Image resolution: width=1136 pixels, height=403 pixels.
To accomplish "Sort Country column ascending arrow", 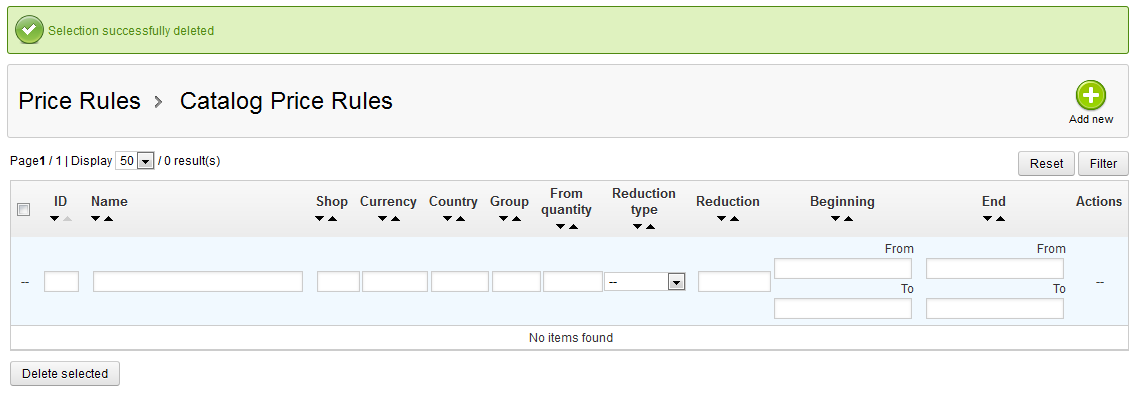I will (x=460, y=219).
